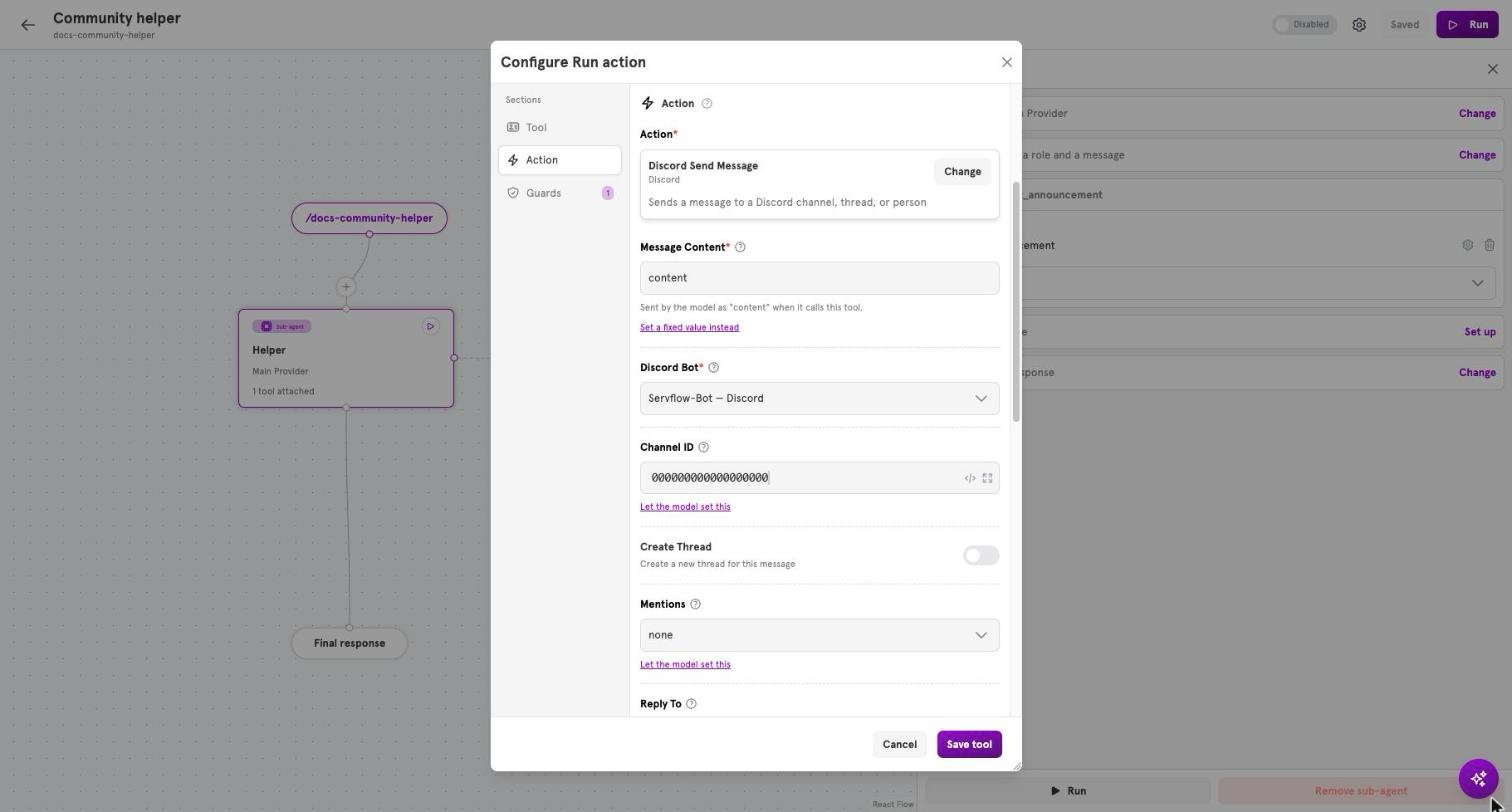Go to the Tool section
The image size is (1512, 812).
[559, 128]
